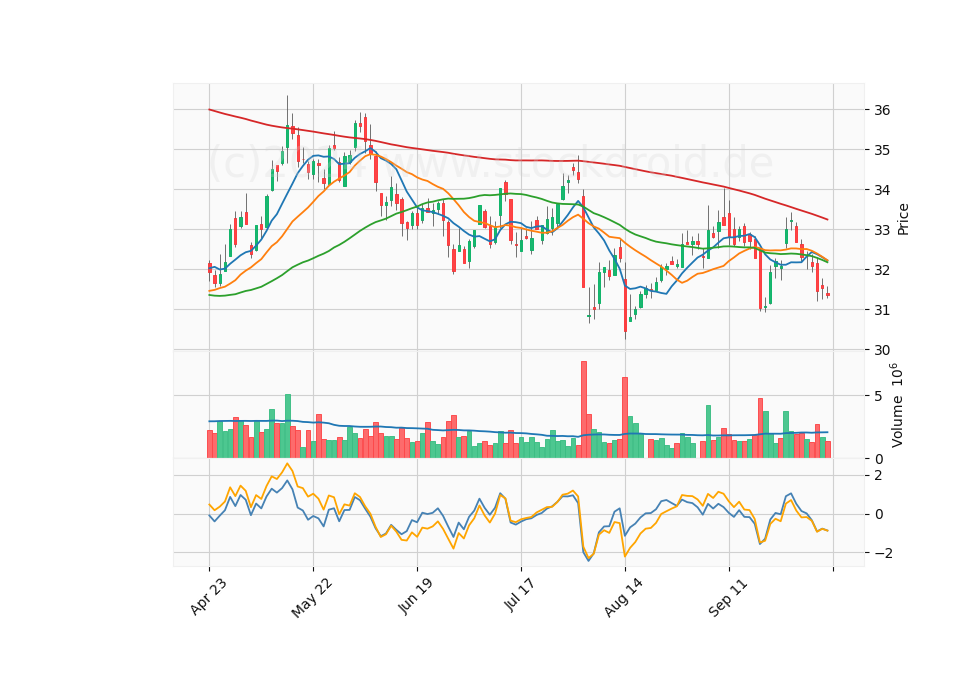Click the price tick label 35
Image resolution: width=960 pixels, height=690 pixels.
tap(882, 150)
